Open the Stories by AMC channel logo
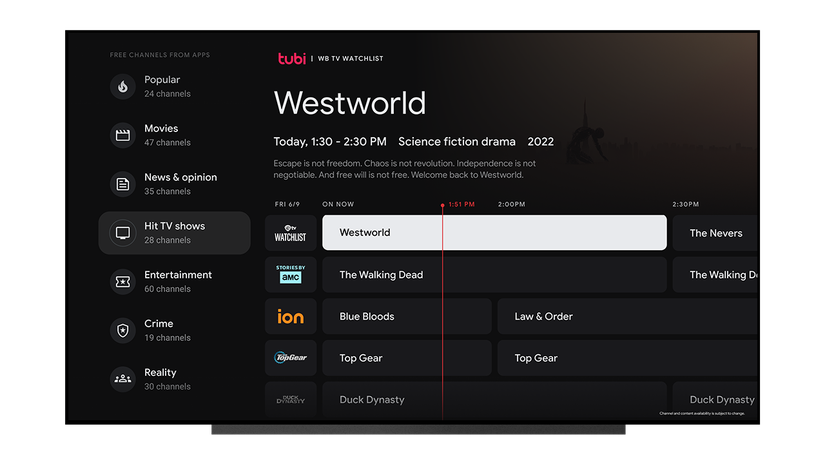The height and width of the screenshot is (464, 825). (x=290, y=275)
